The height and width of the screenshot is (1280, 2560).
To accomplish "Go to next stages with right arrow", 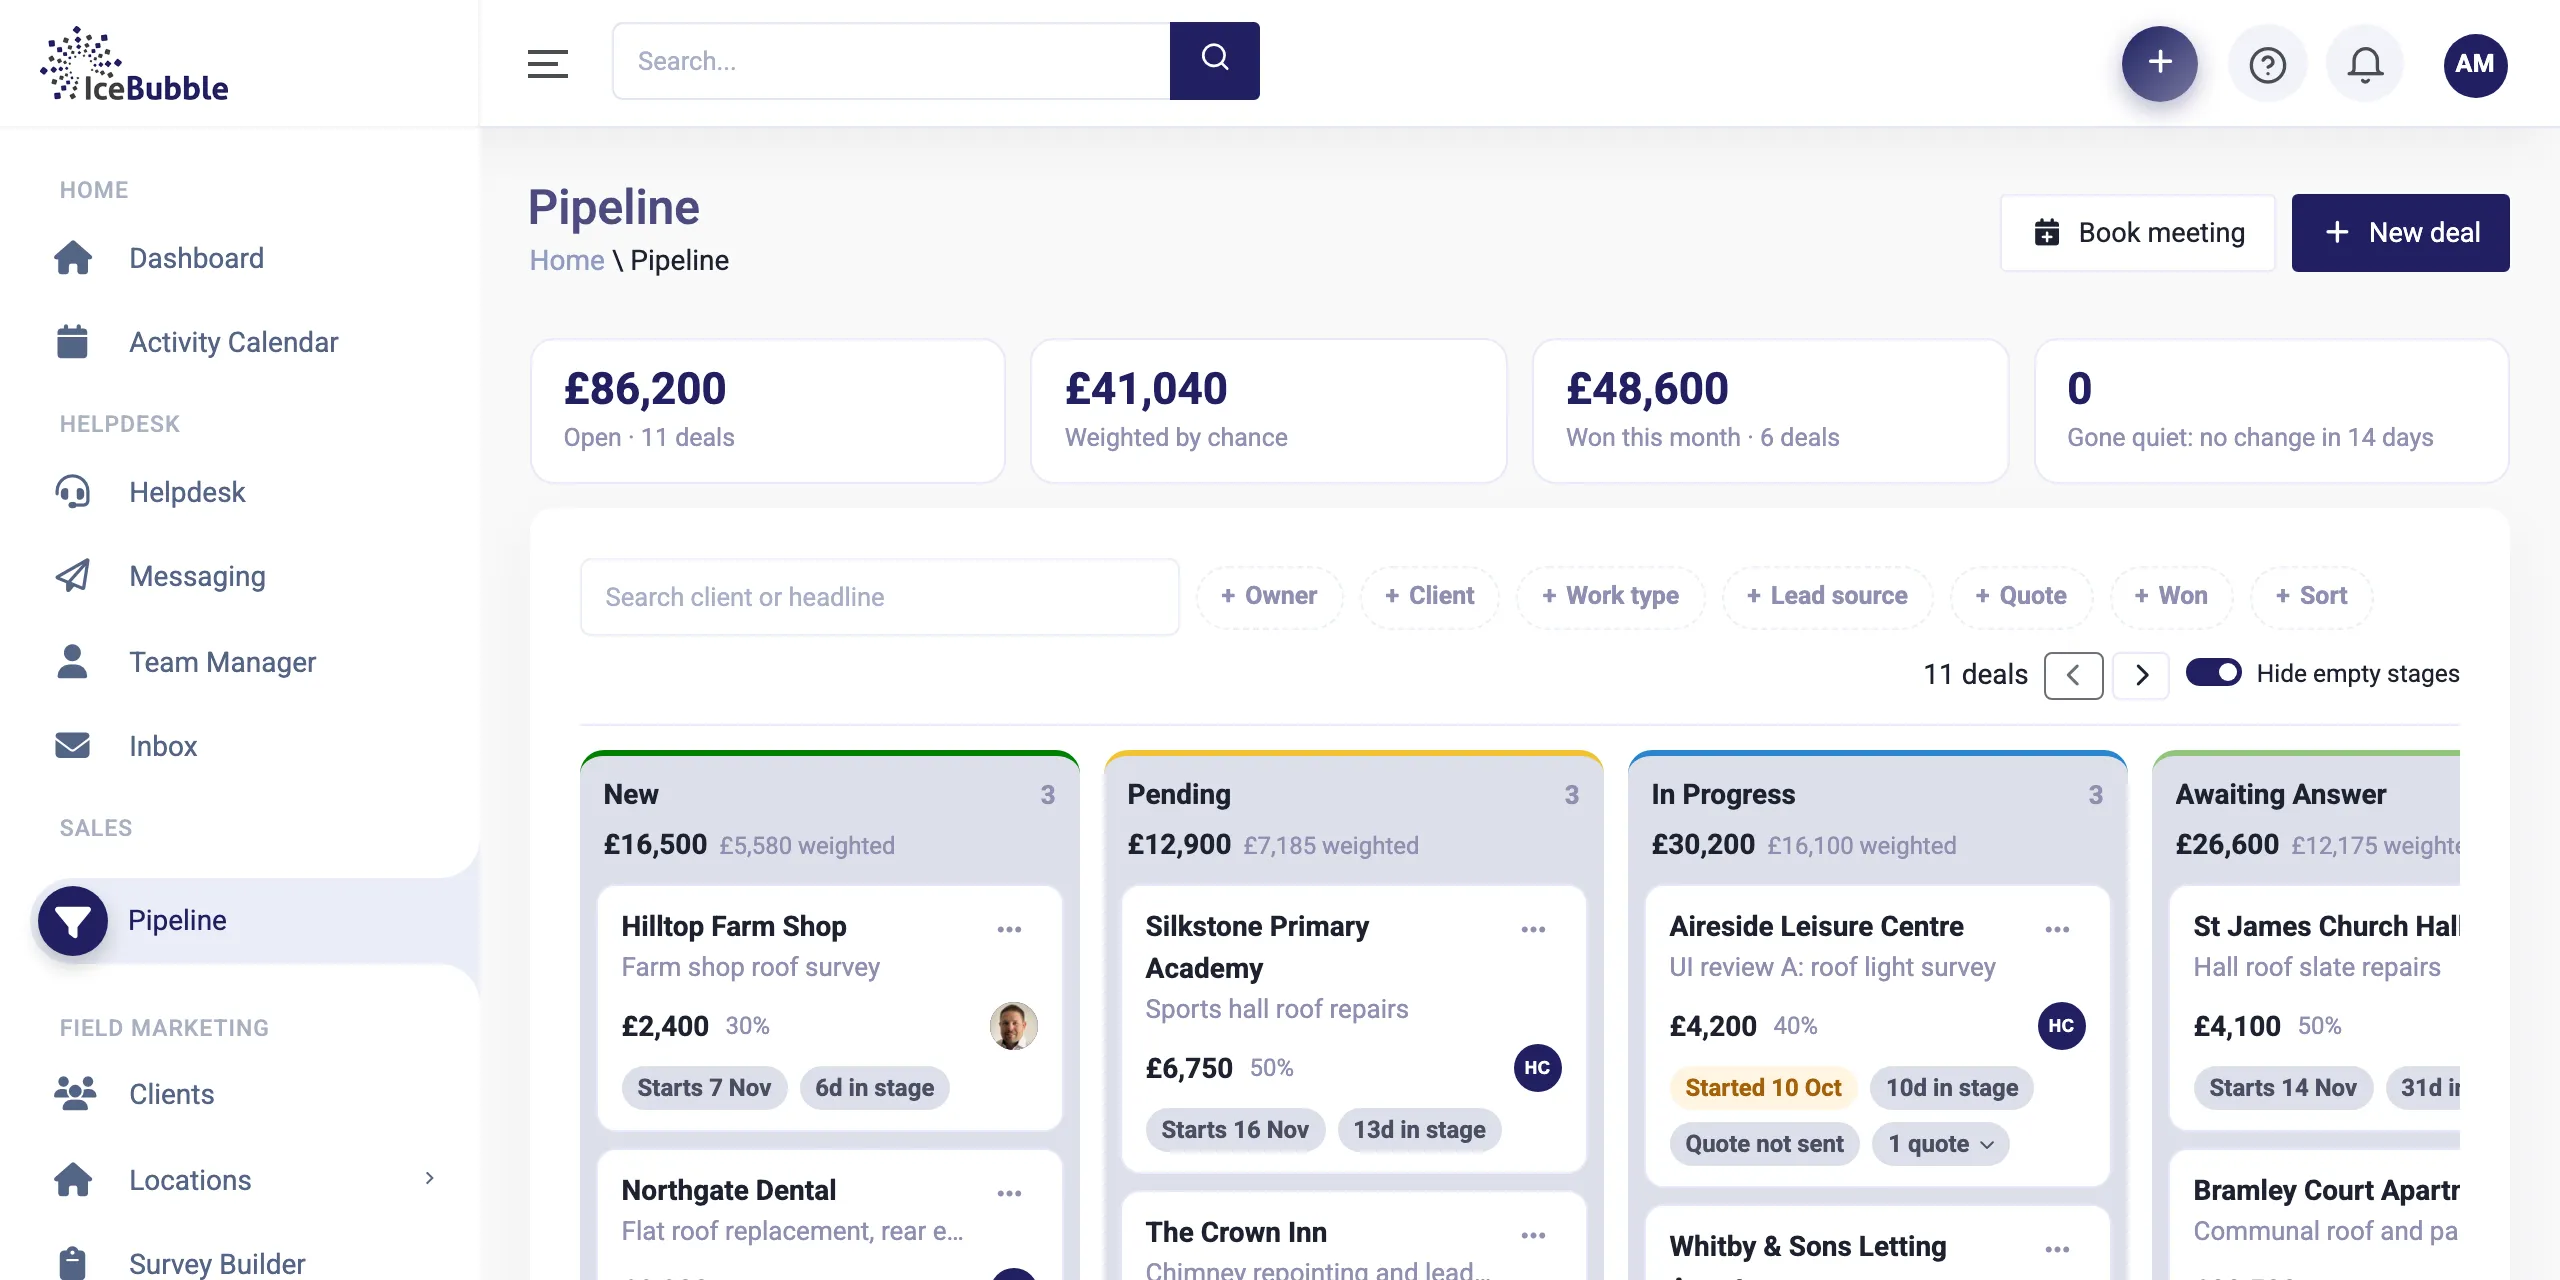I will [x=2140, y=675].
